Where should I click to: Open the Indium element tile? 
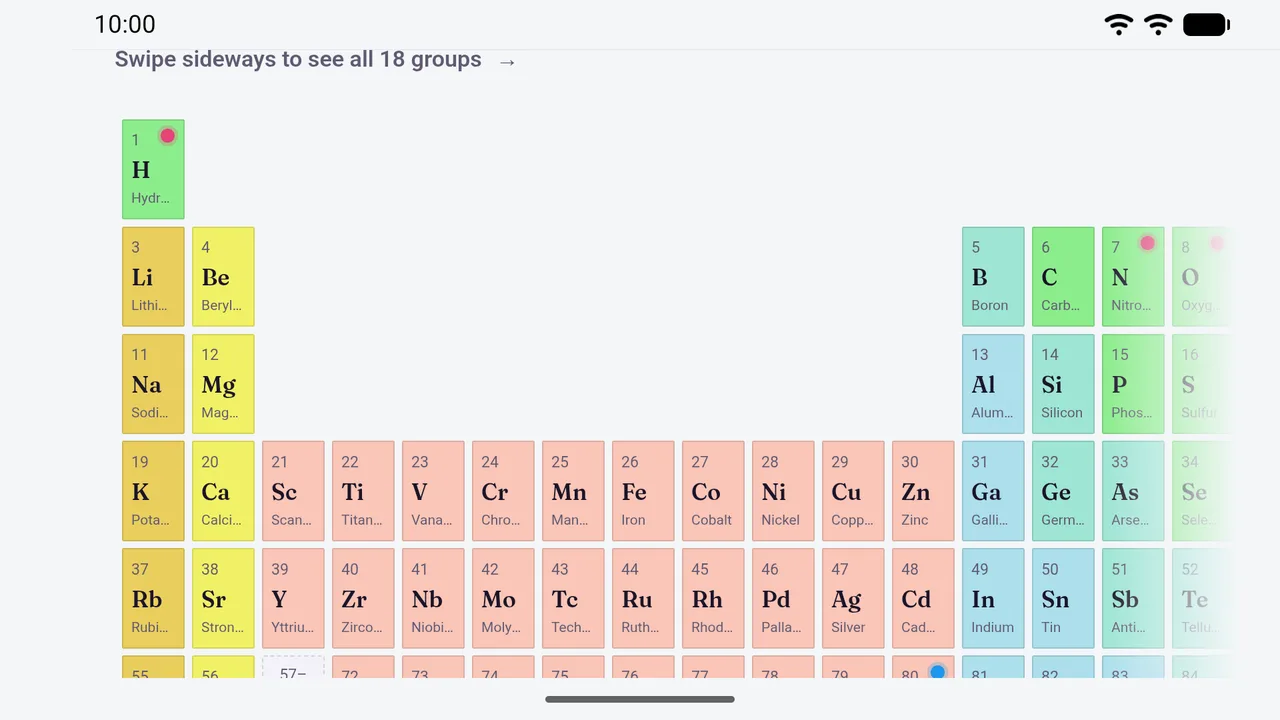tap(993, 598)
